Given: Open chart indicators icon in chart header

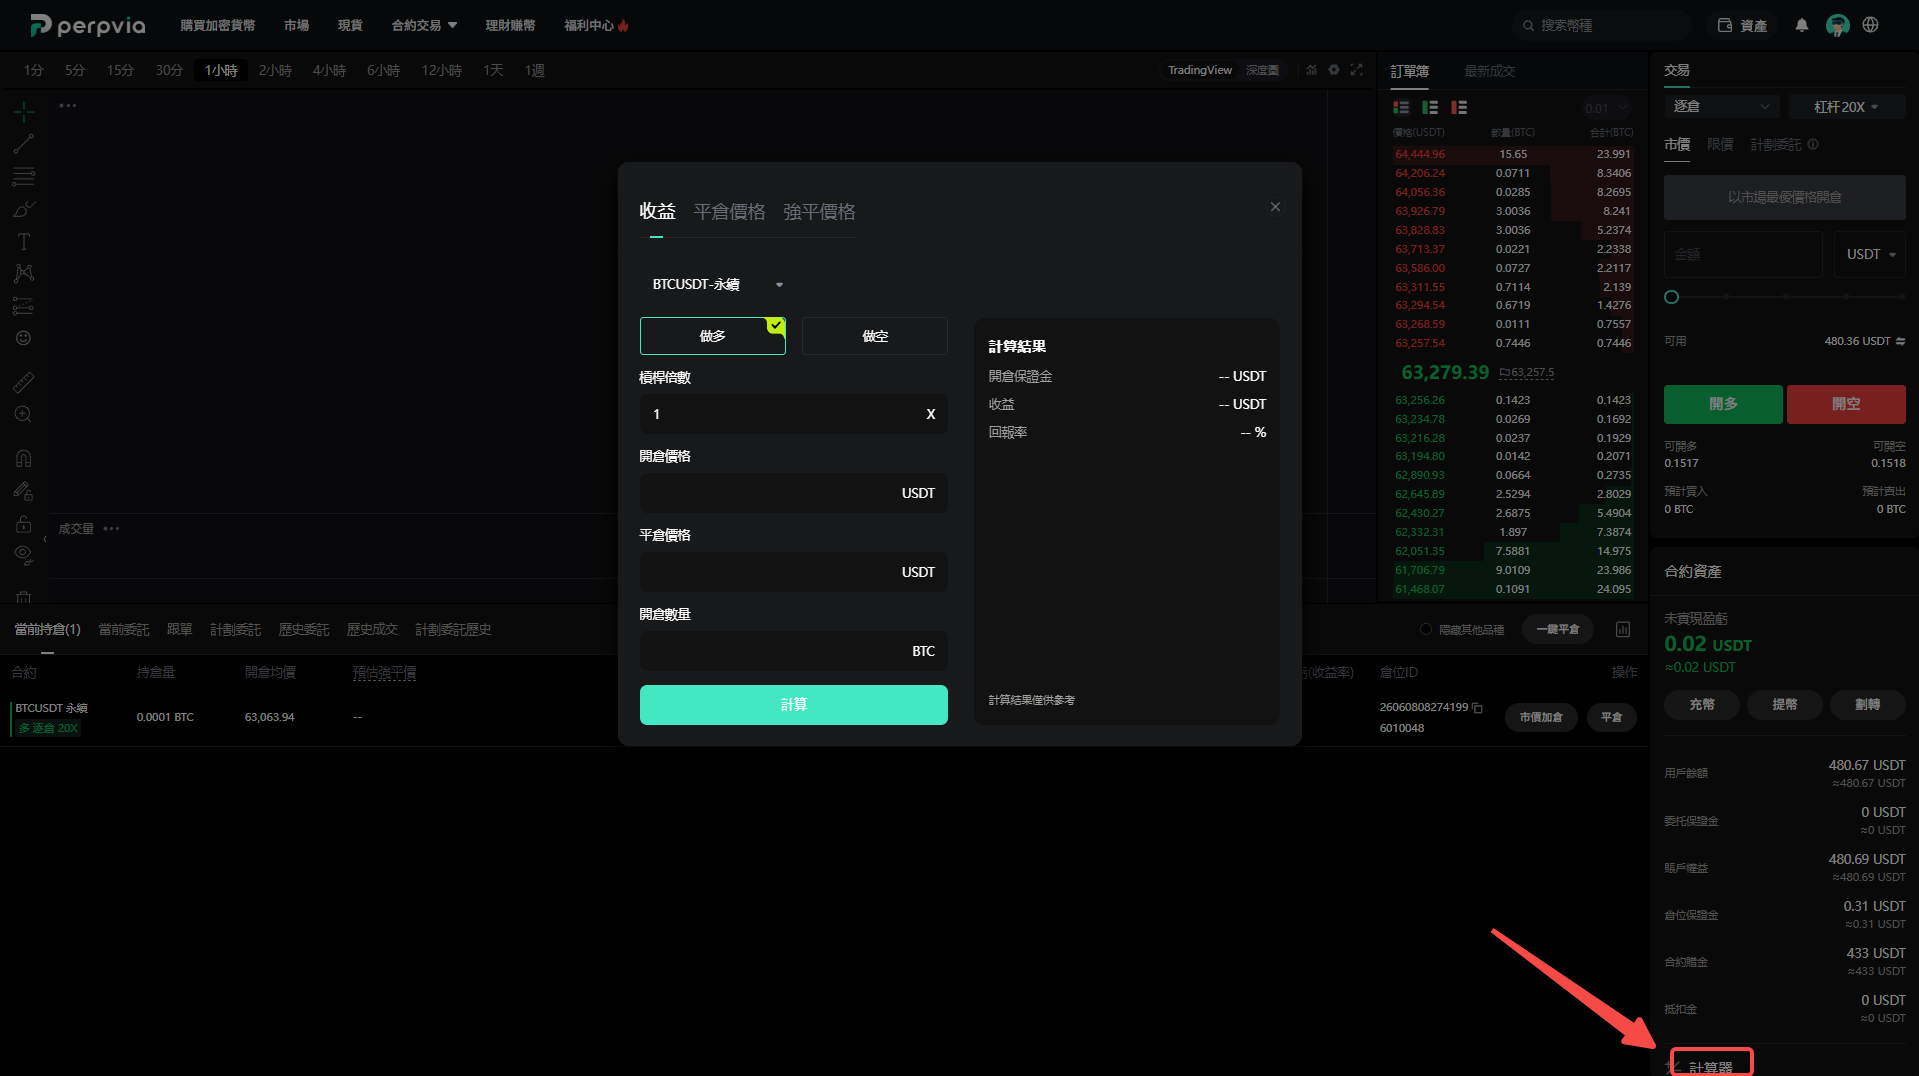Looking at the screenshot, I should pyautogui.click(x=1311, y=70).
